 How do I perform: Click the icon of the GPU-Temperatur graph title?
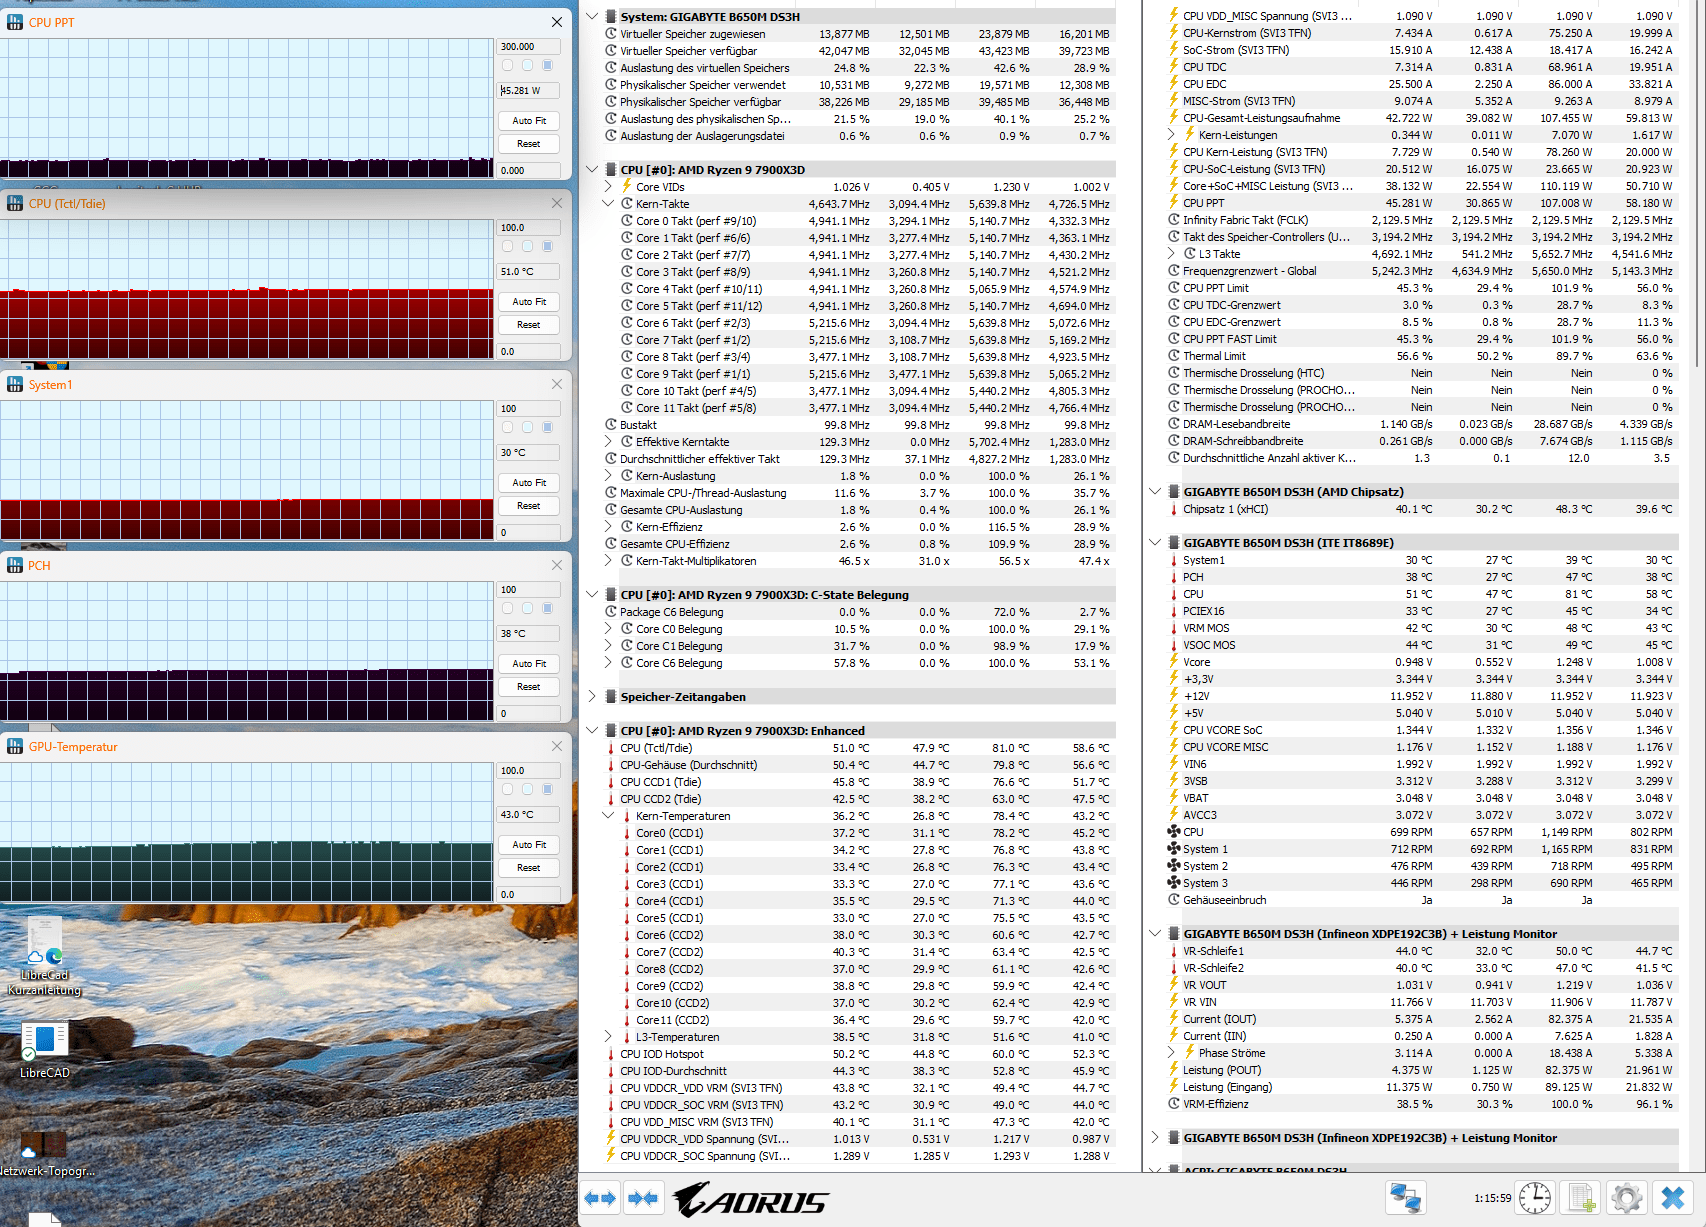pos(15,746)
